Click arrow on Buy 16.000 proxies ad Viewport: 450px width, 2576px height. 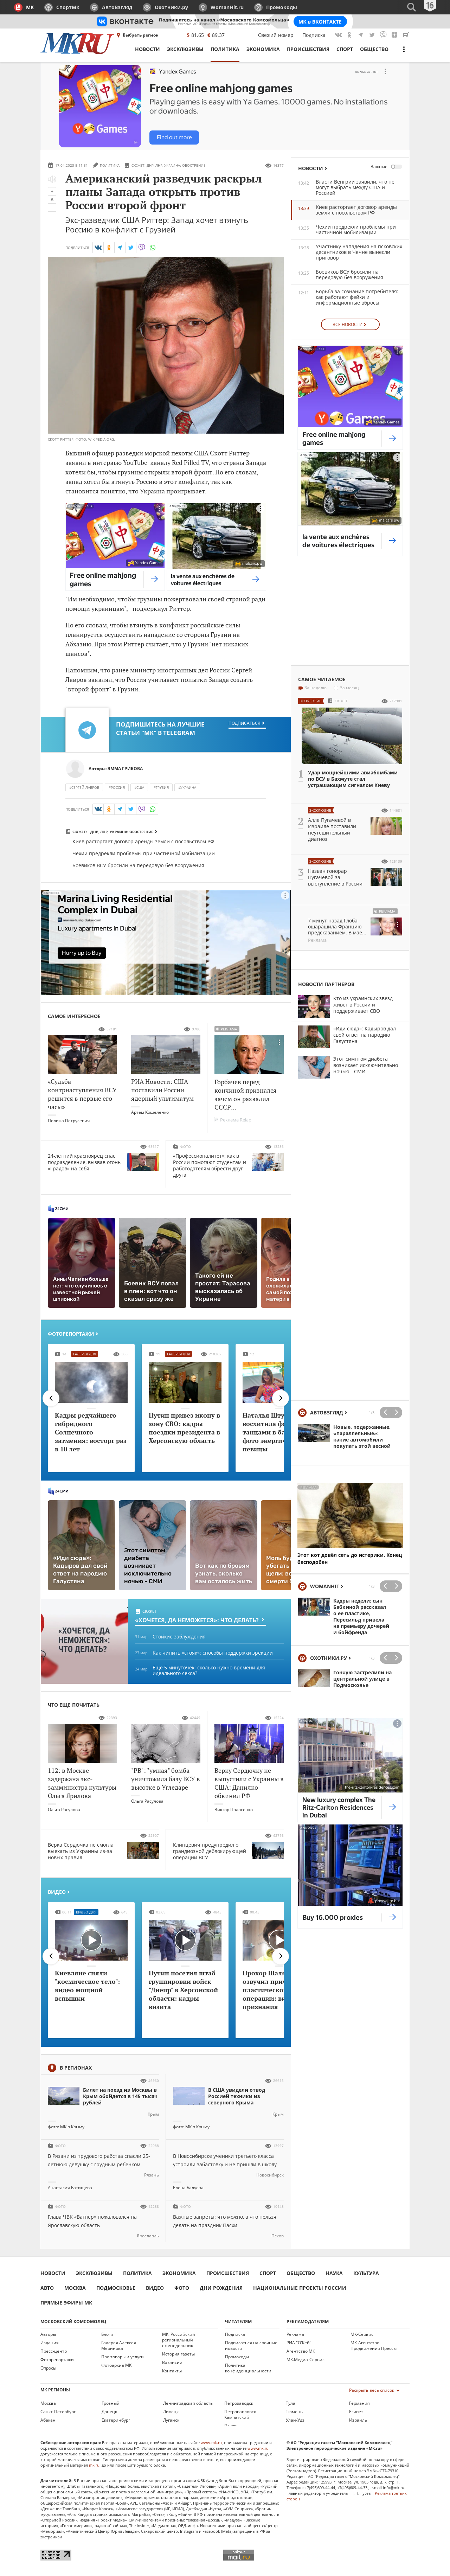(392, 1917)
